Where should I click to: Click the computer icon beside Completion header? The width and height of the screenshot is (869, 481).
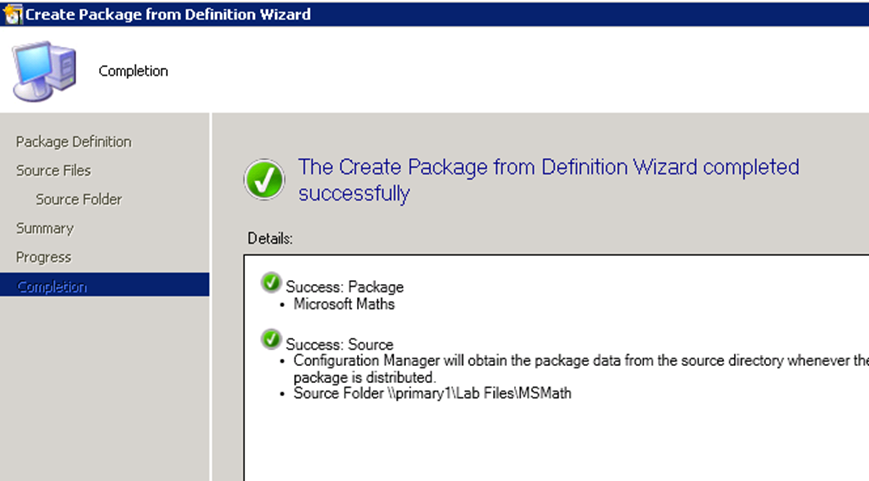click(44, 71)
